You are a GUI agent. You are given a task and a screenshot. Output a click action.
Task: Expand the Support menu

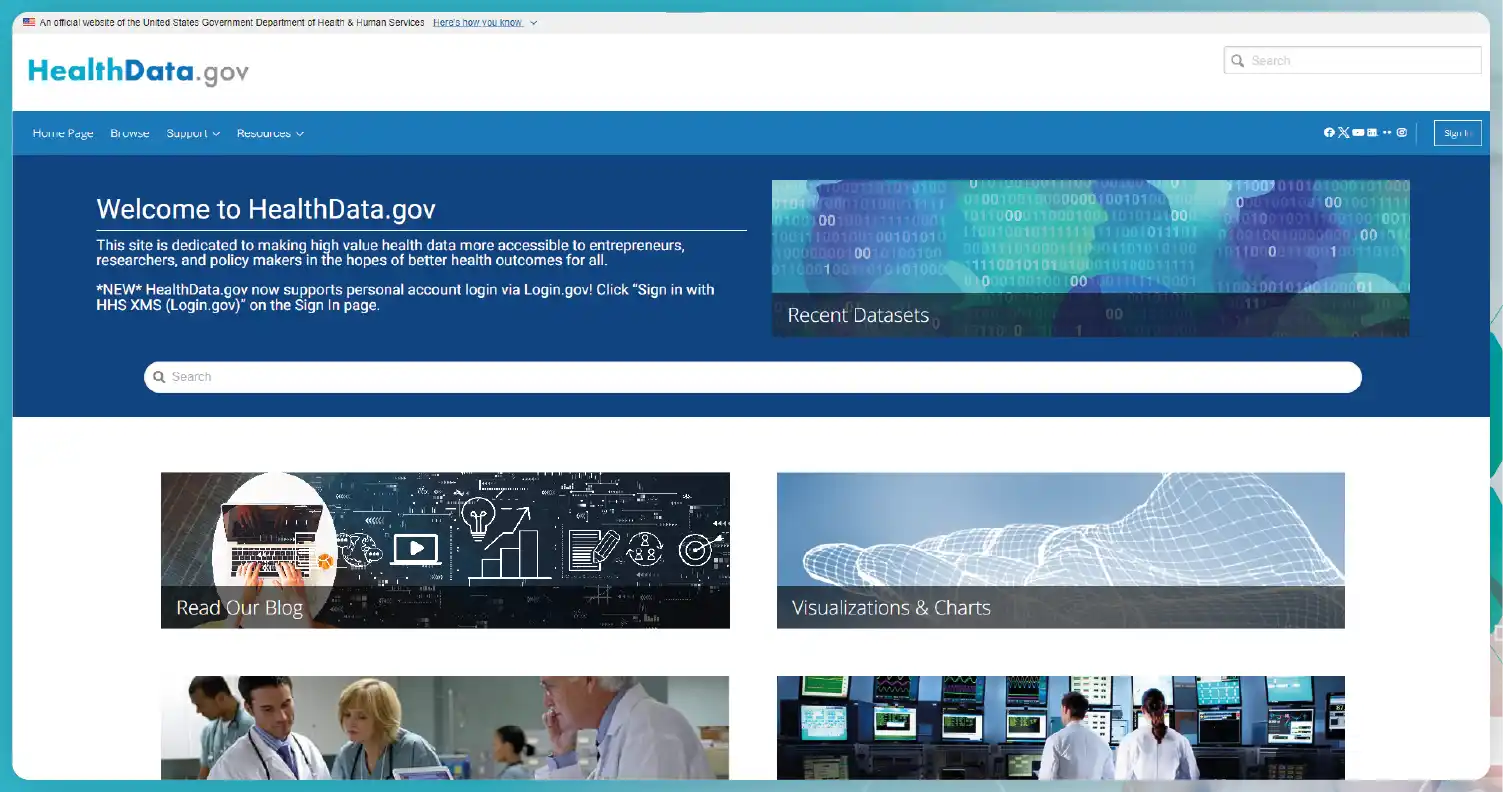tap(193, 133)
